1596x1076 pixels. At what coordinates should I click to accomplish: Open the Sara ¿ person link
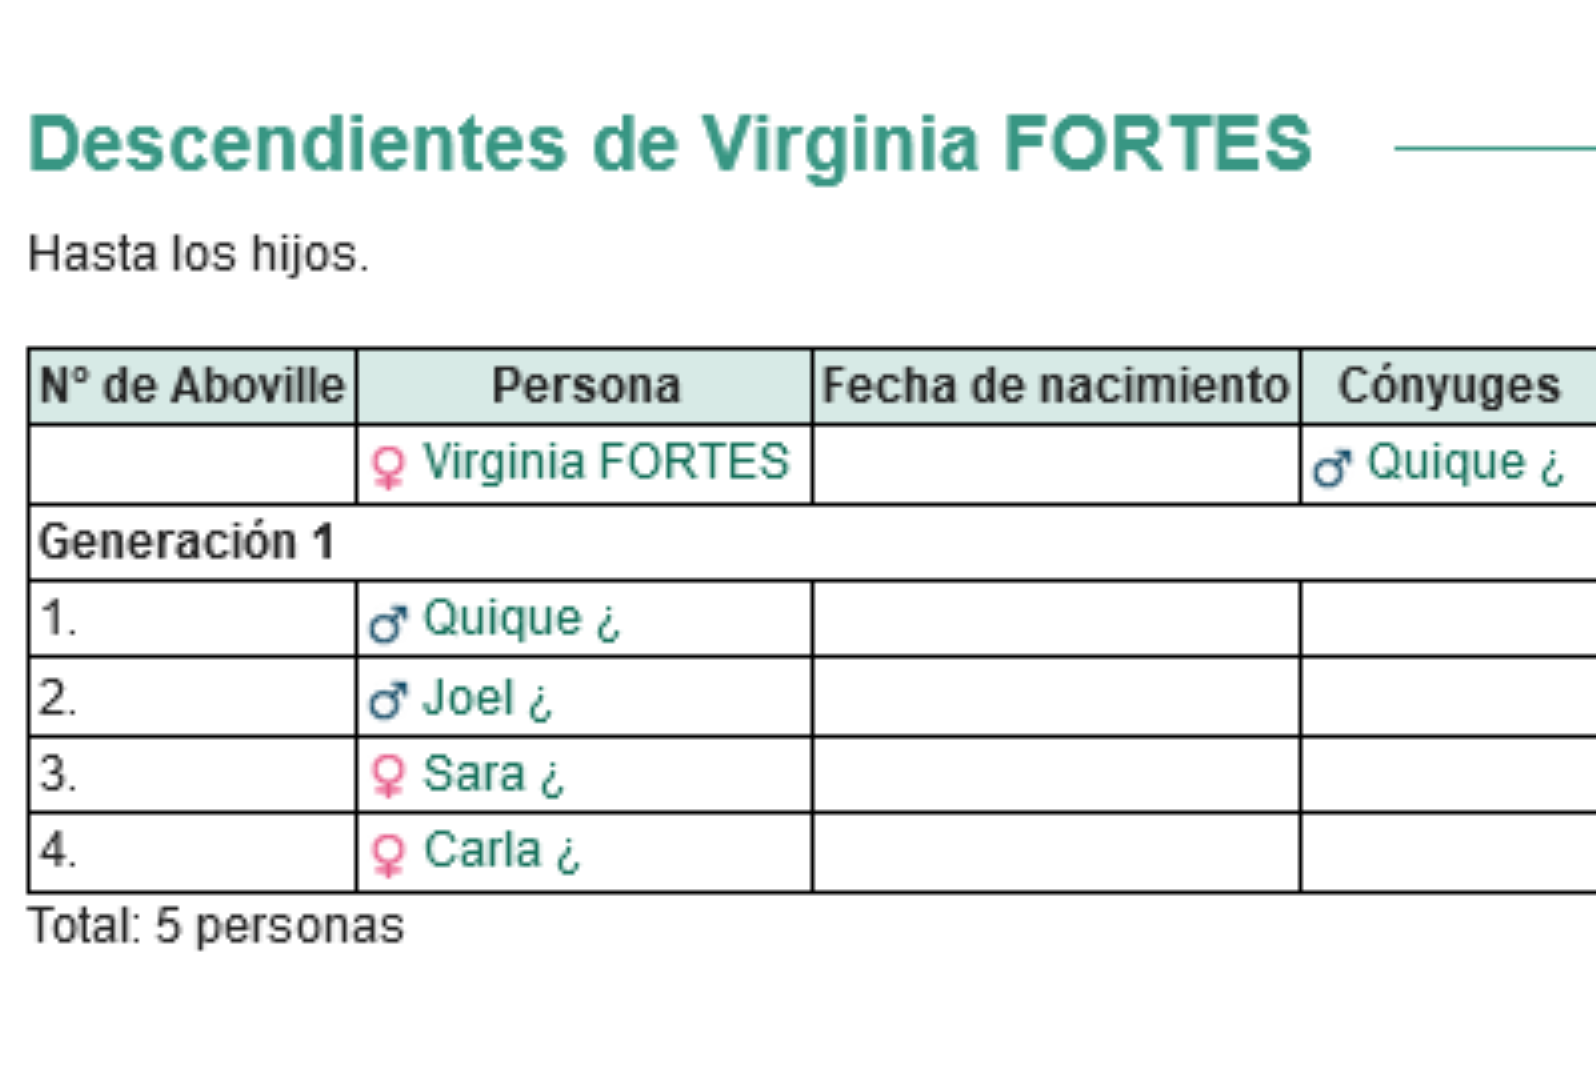(x=493, y=774)
